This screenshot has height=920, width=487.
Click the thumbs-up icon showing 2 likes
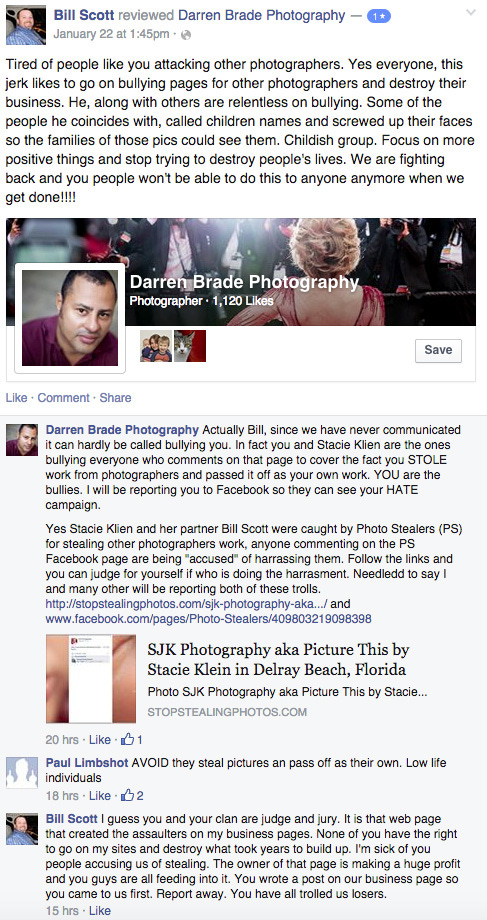pos(127,796)
